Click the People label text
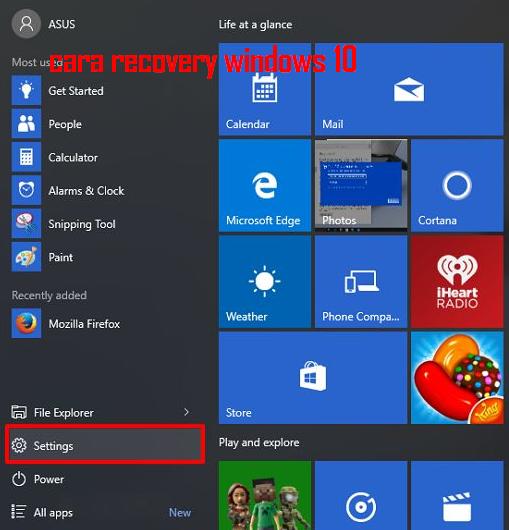 coord(65,124)
